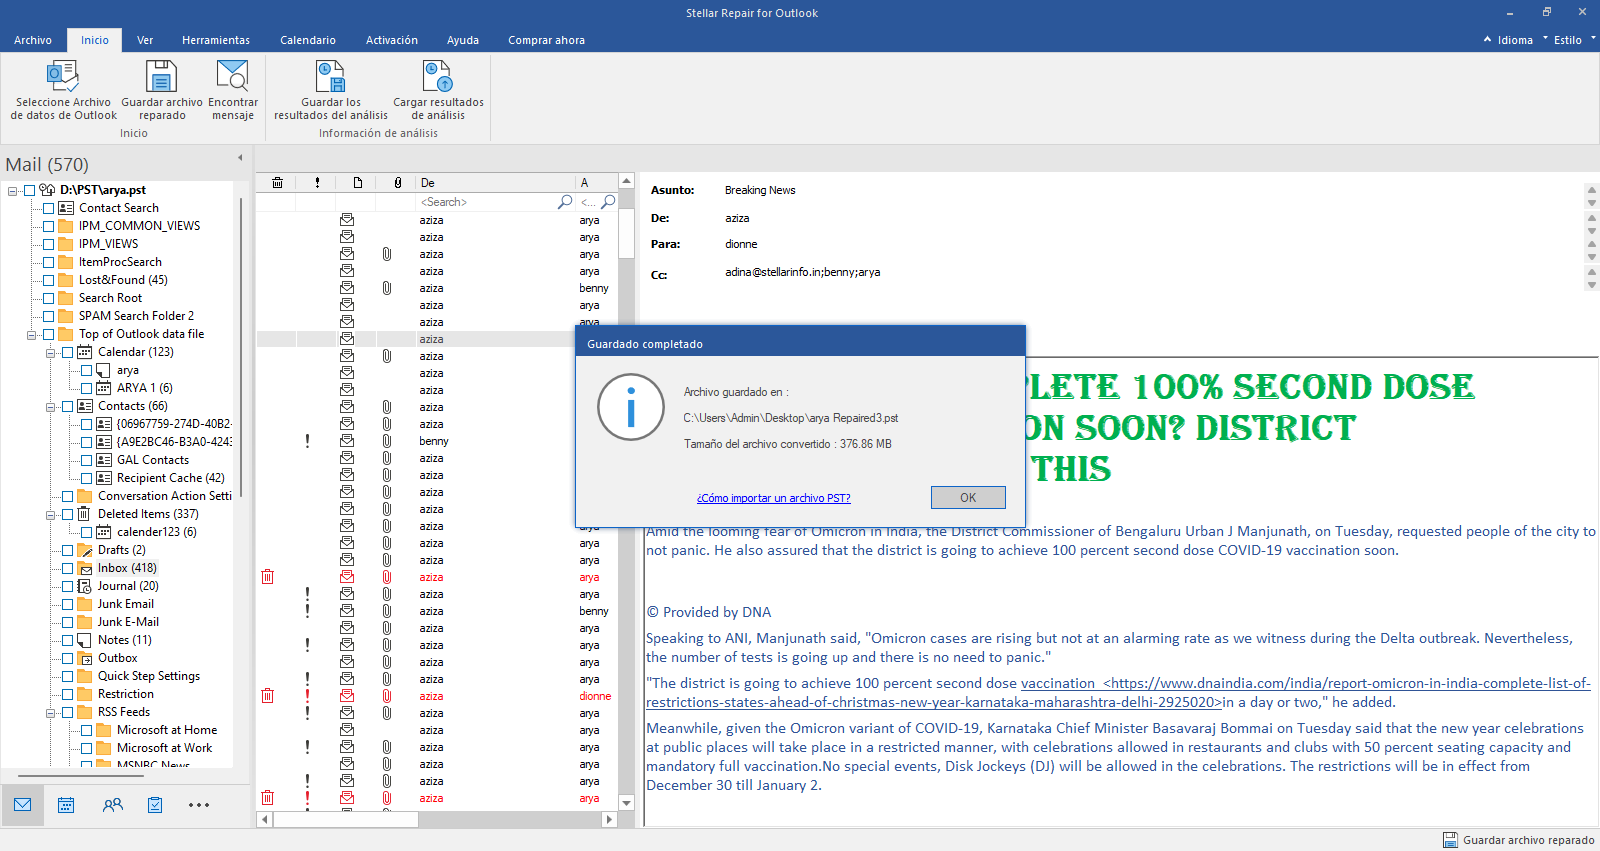The image size is (1600, 851).
Task: Click Seleccione Archivo de datos de Outlook icon
Action: click(63, 76)
